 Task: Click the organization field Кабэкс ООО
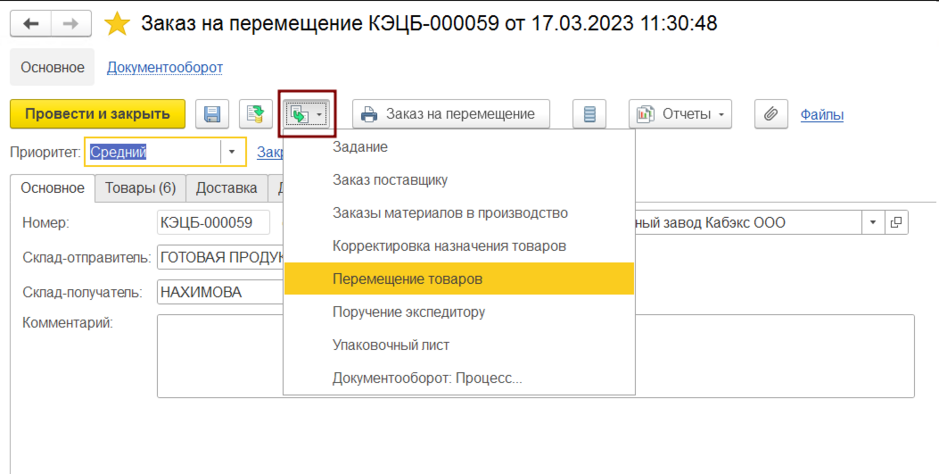(x=747, y=223)
